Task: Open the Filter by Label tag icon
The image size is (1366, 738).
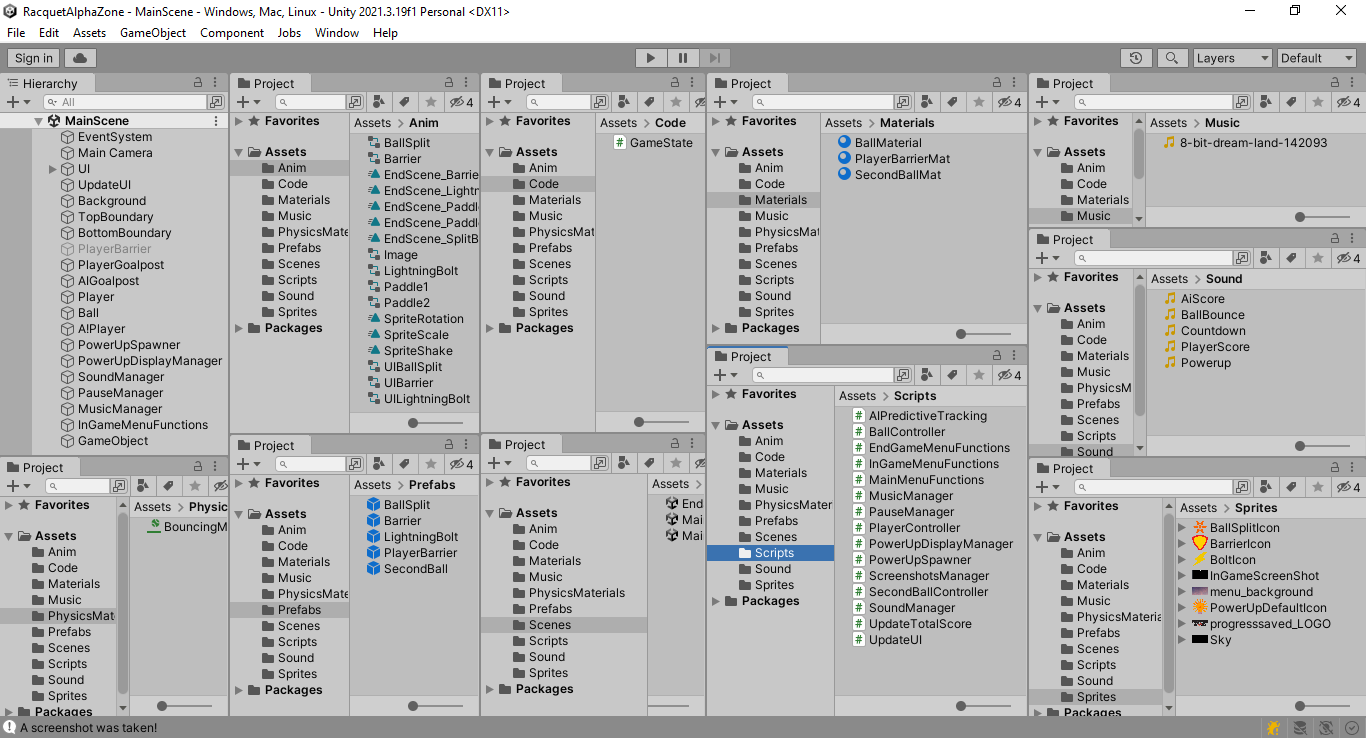Action: [403, 101]
